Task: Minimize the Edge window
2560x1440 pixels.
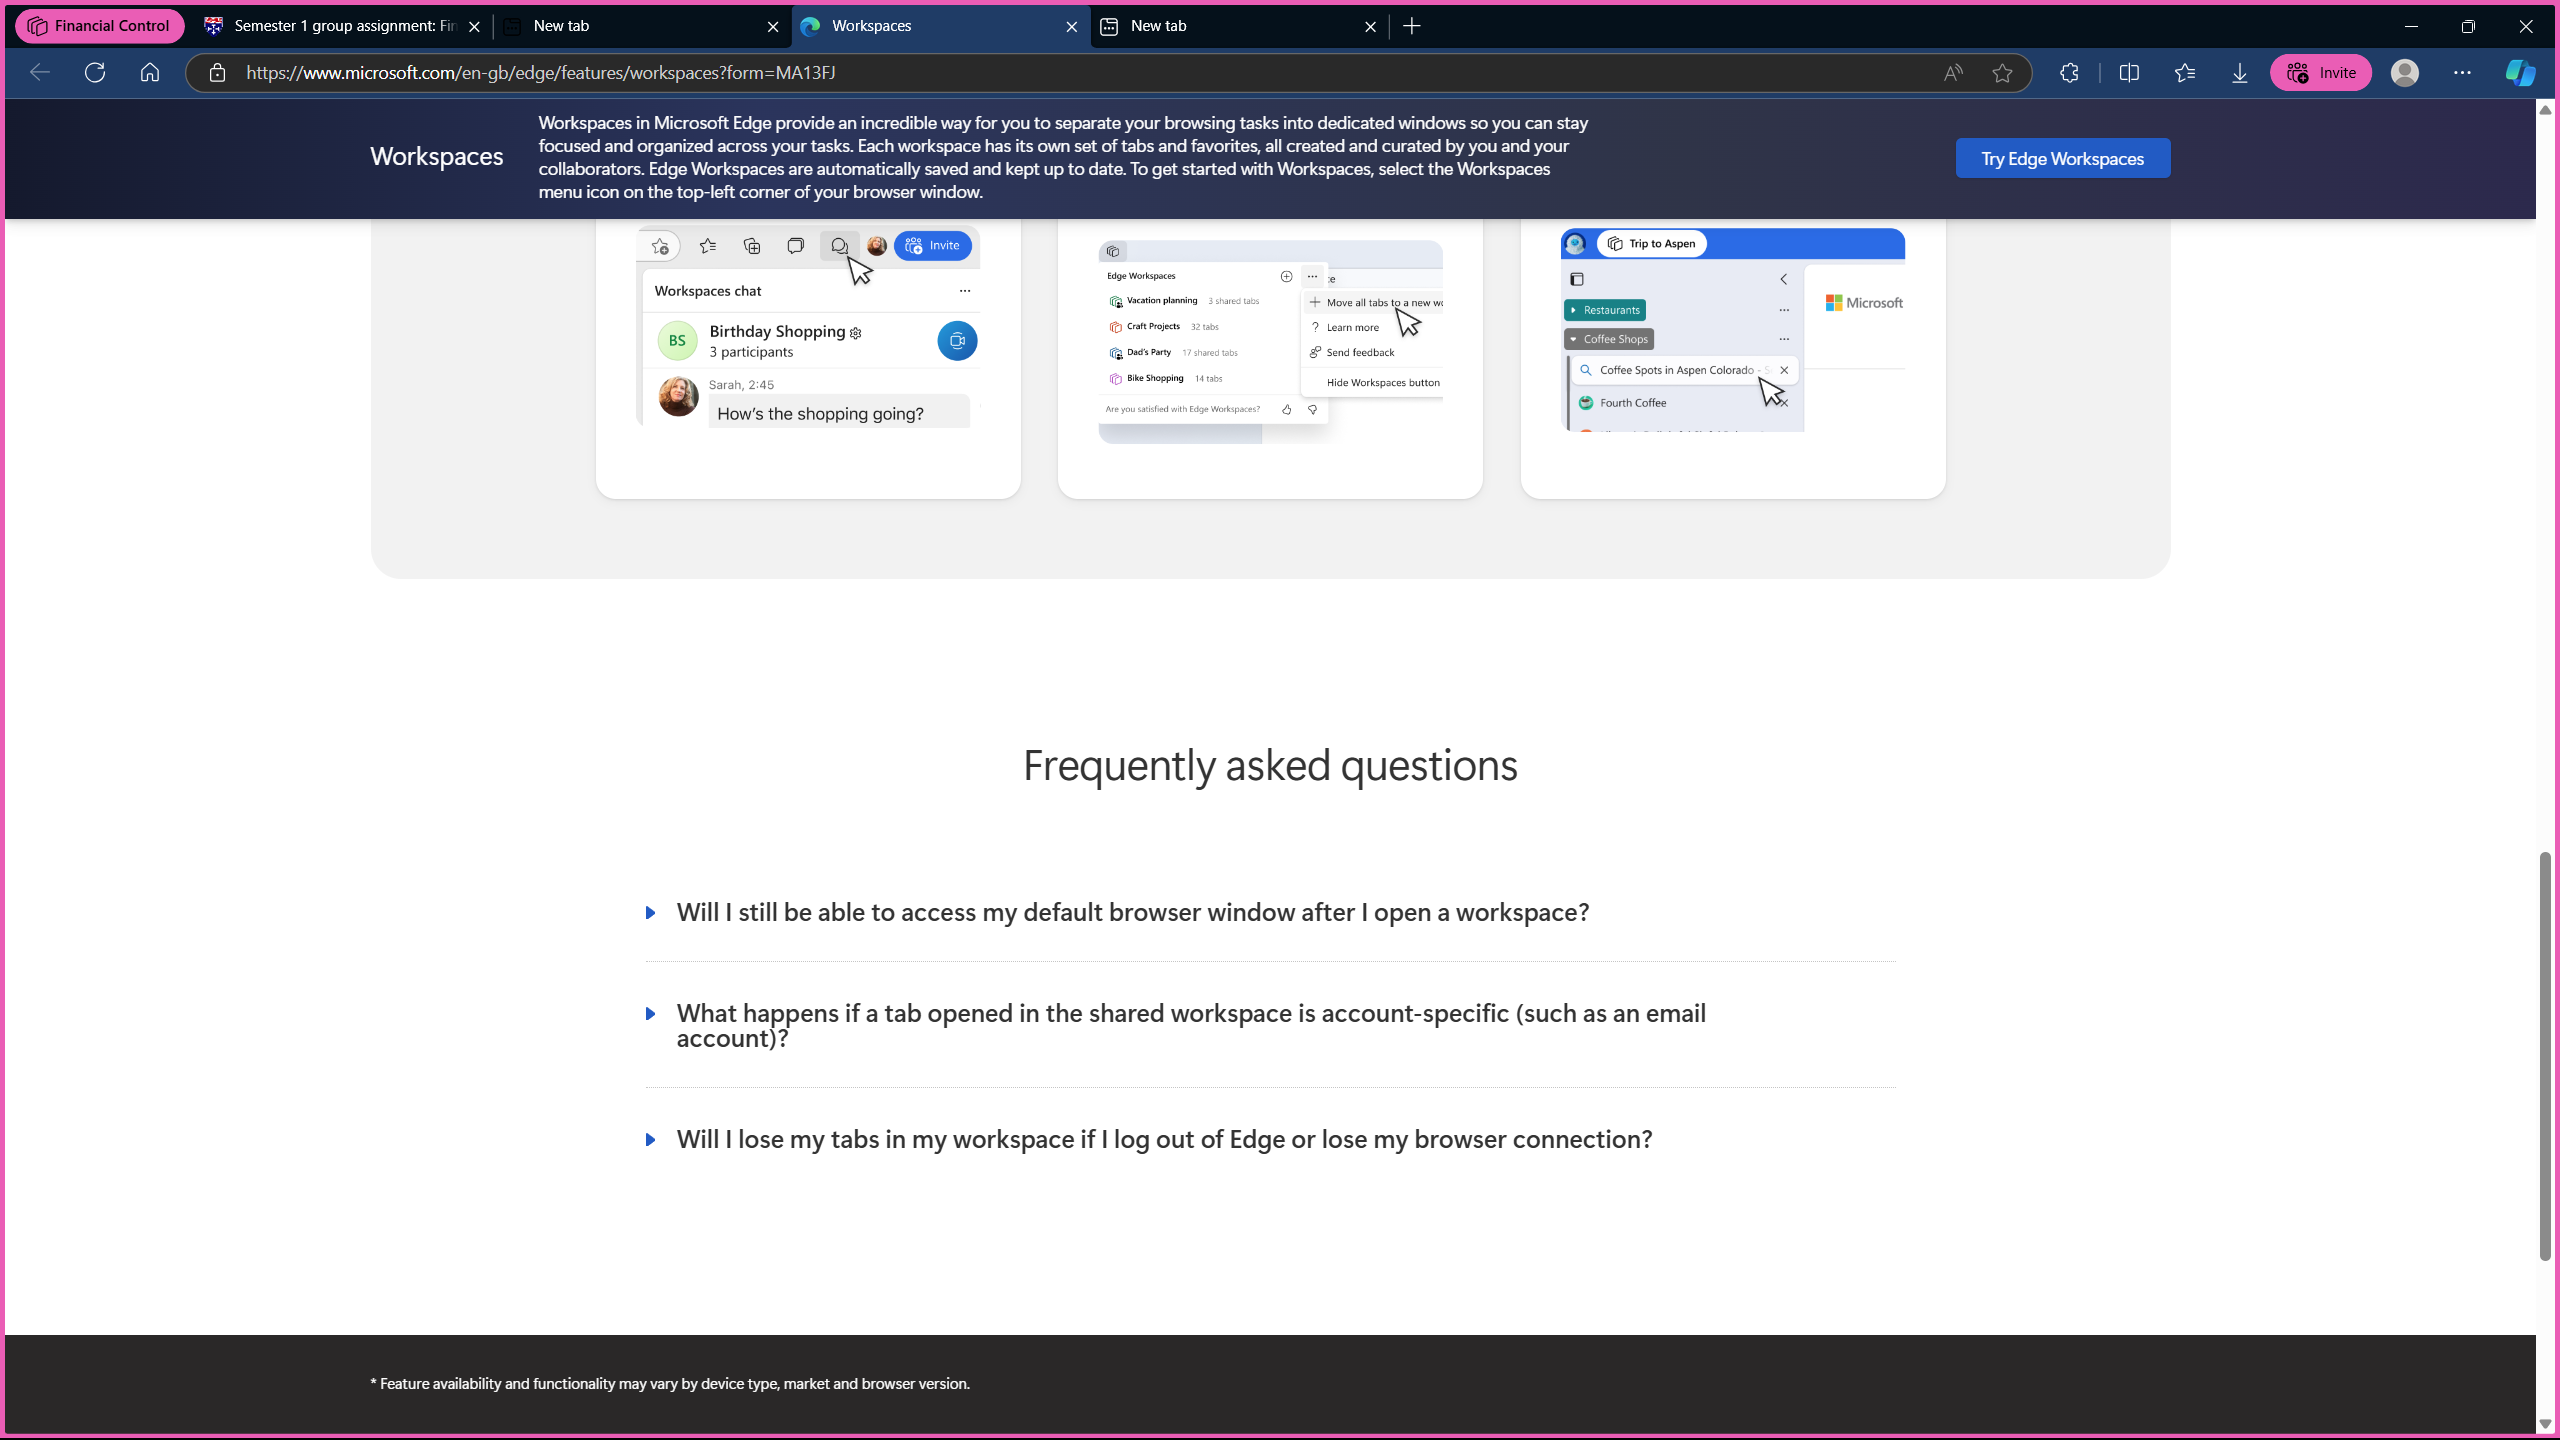Action: click(x=2411, y=26)
